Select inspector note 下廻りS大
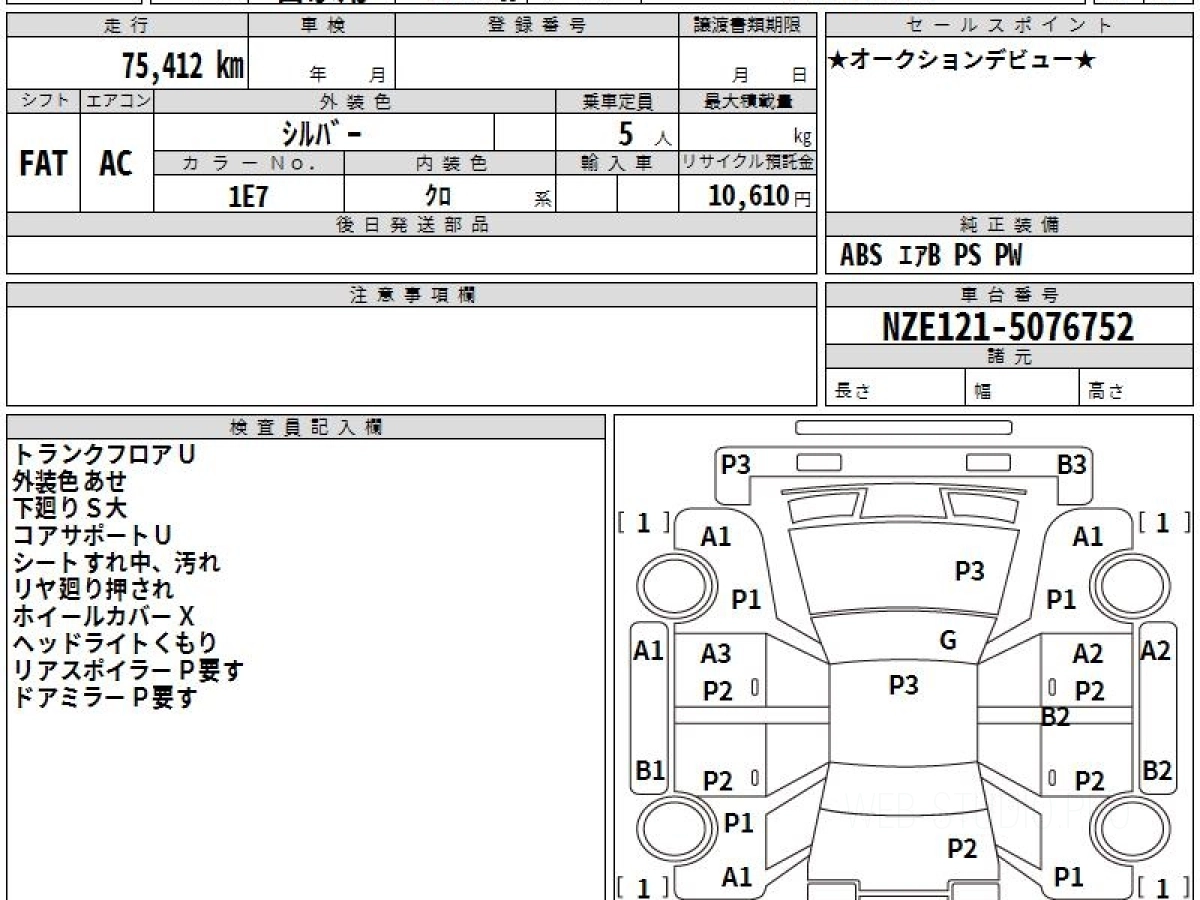The height and width of the screenshot is (900, 1200). (x=70, y=508)
